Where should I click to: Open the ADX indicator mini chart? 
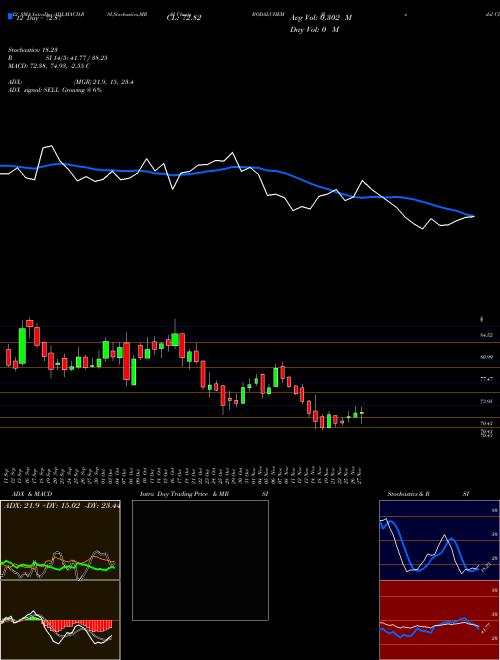[60, 540]
